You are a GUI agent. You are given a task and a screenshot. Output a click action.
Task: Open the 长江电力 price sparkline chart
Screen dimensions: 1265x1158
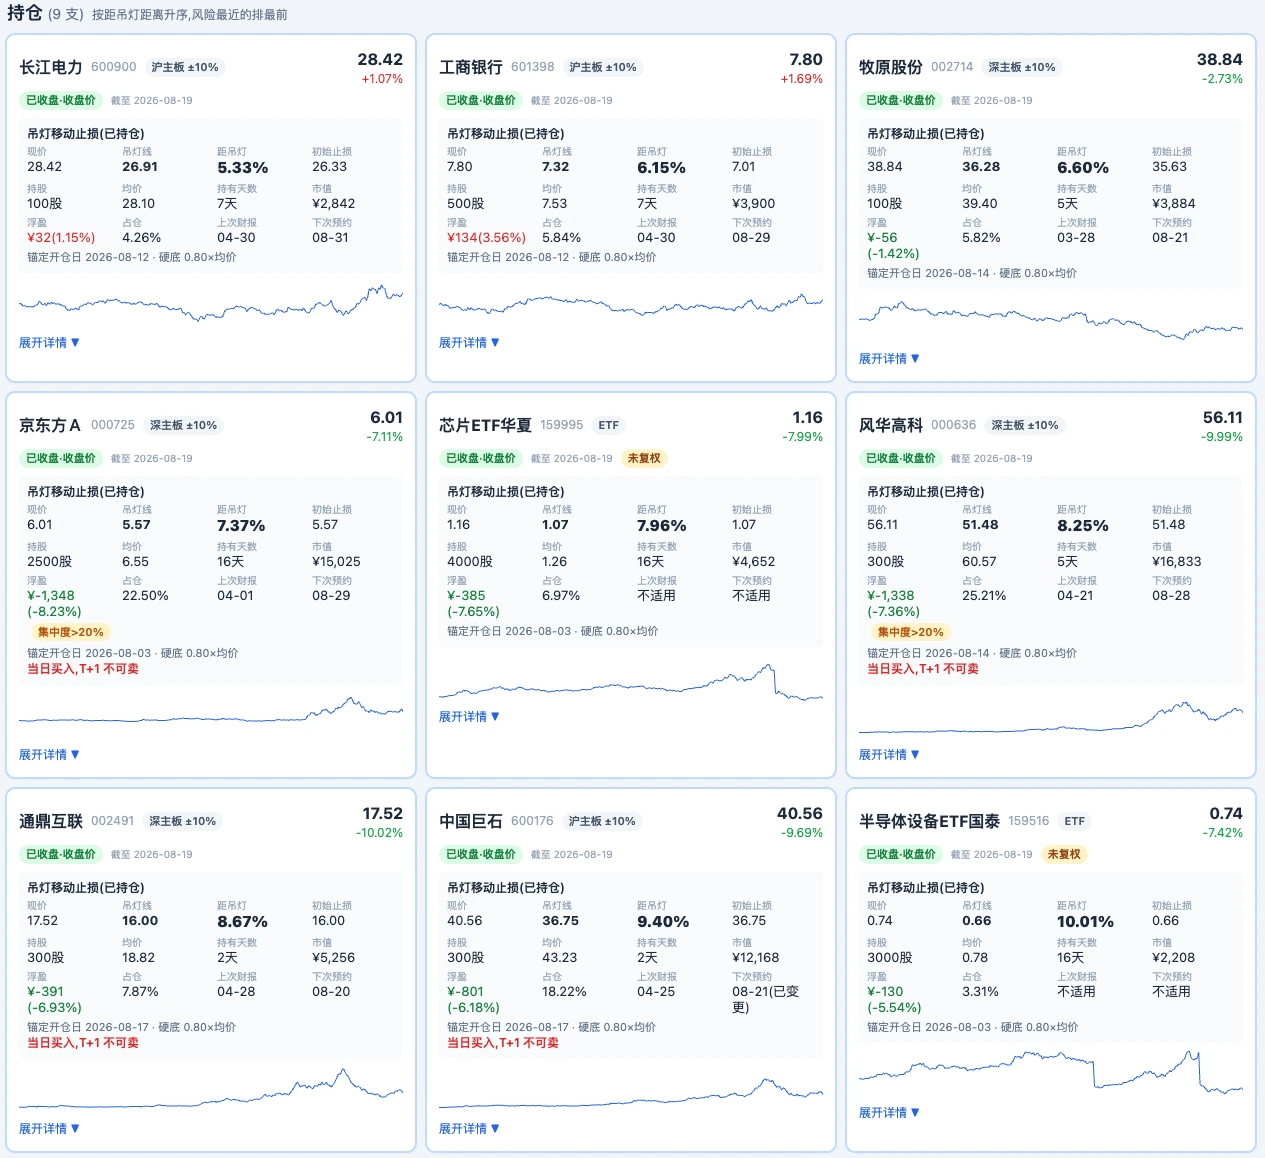coord(211,302)
